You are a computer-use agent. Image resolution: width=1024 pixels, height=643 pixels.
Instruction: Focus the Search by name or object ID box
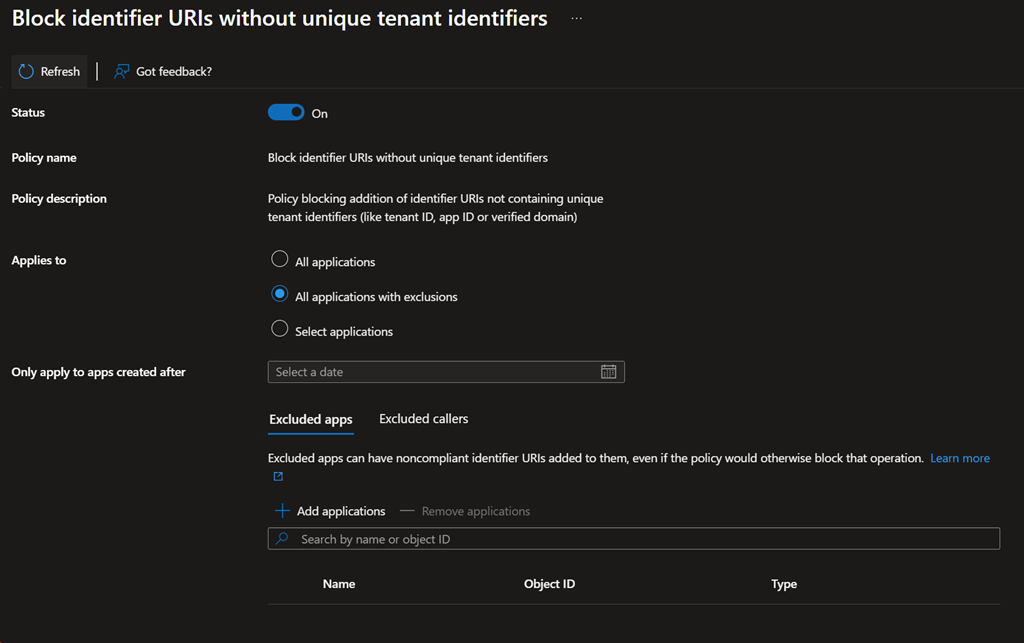640,539
